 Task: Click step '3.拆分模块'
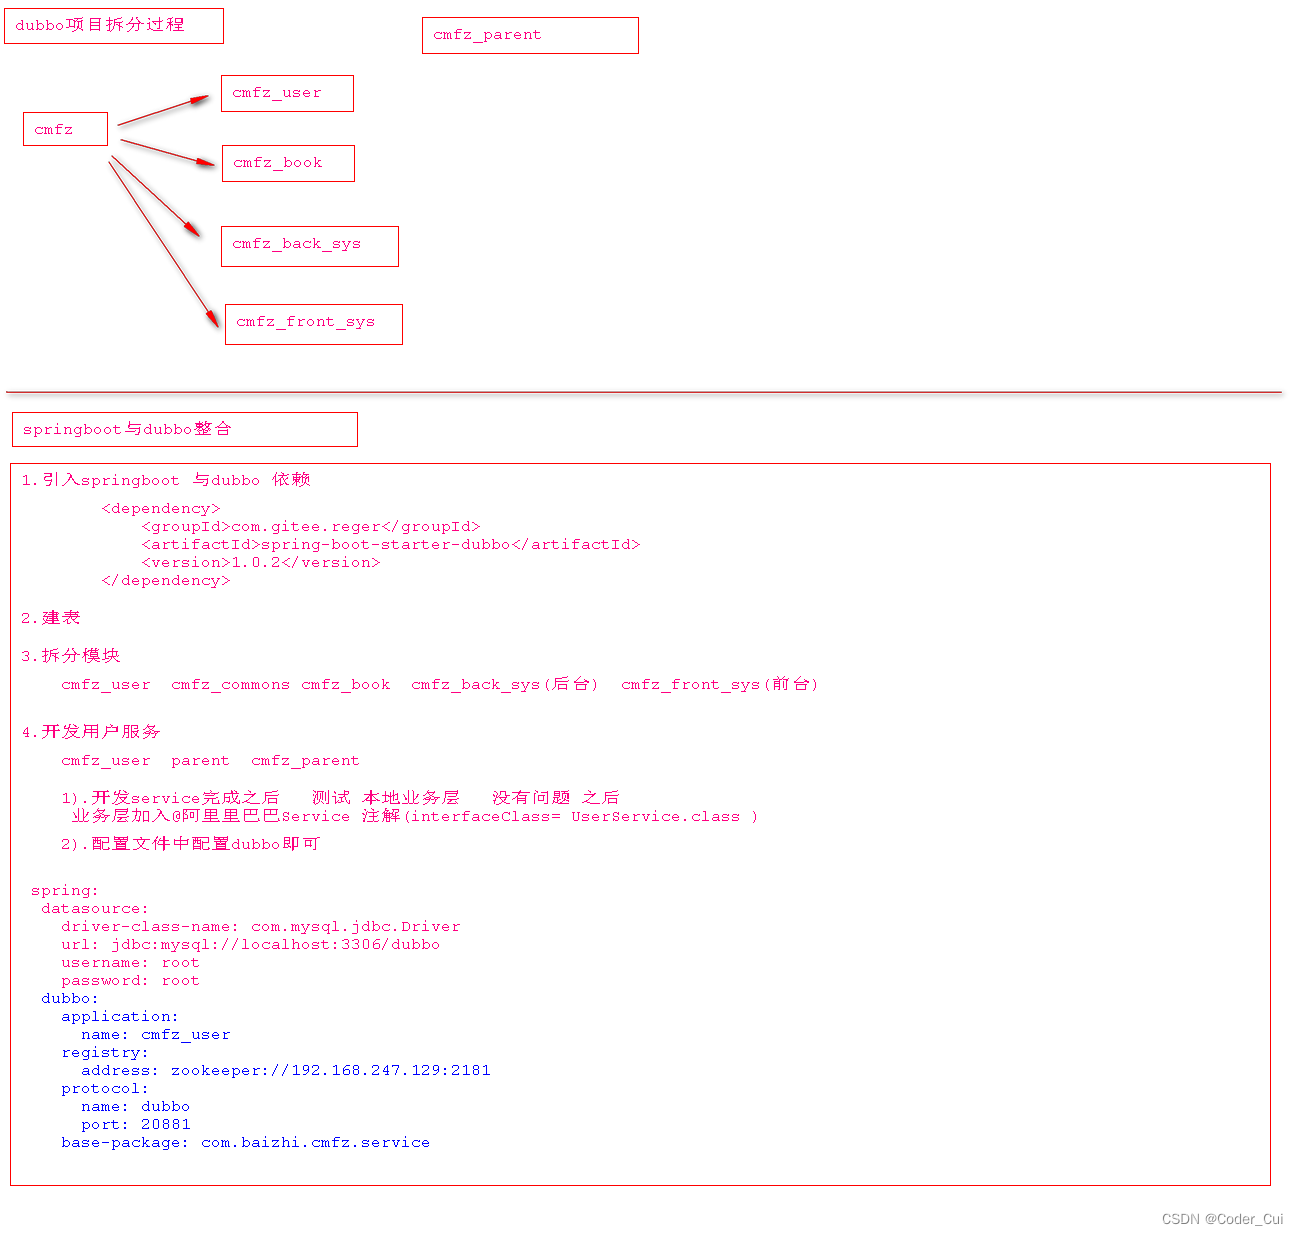tap(71, 656)
